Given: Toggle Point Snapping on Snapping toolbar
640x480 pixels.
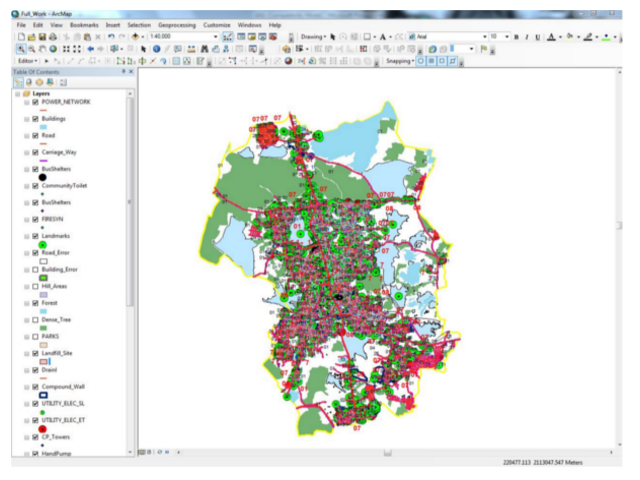Looking at the screenshot, I should (x=420, y=61).
